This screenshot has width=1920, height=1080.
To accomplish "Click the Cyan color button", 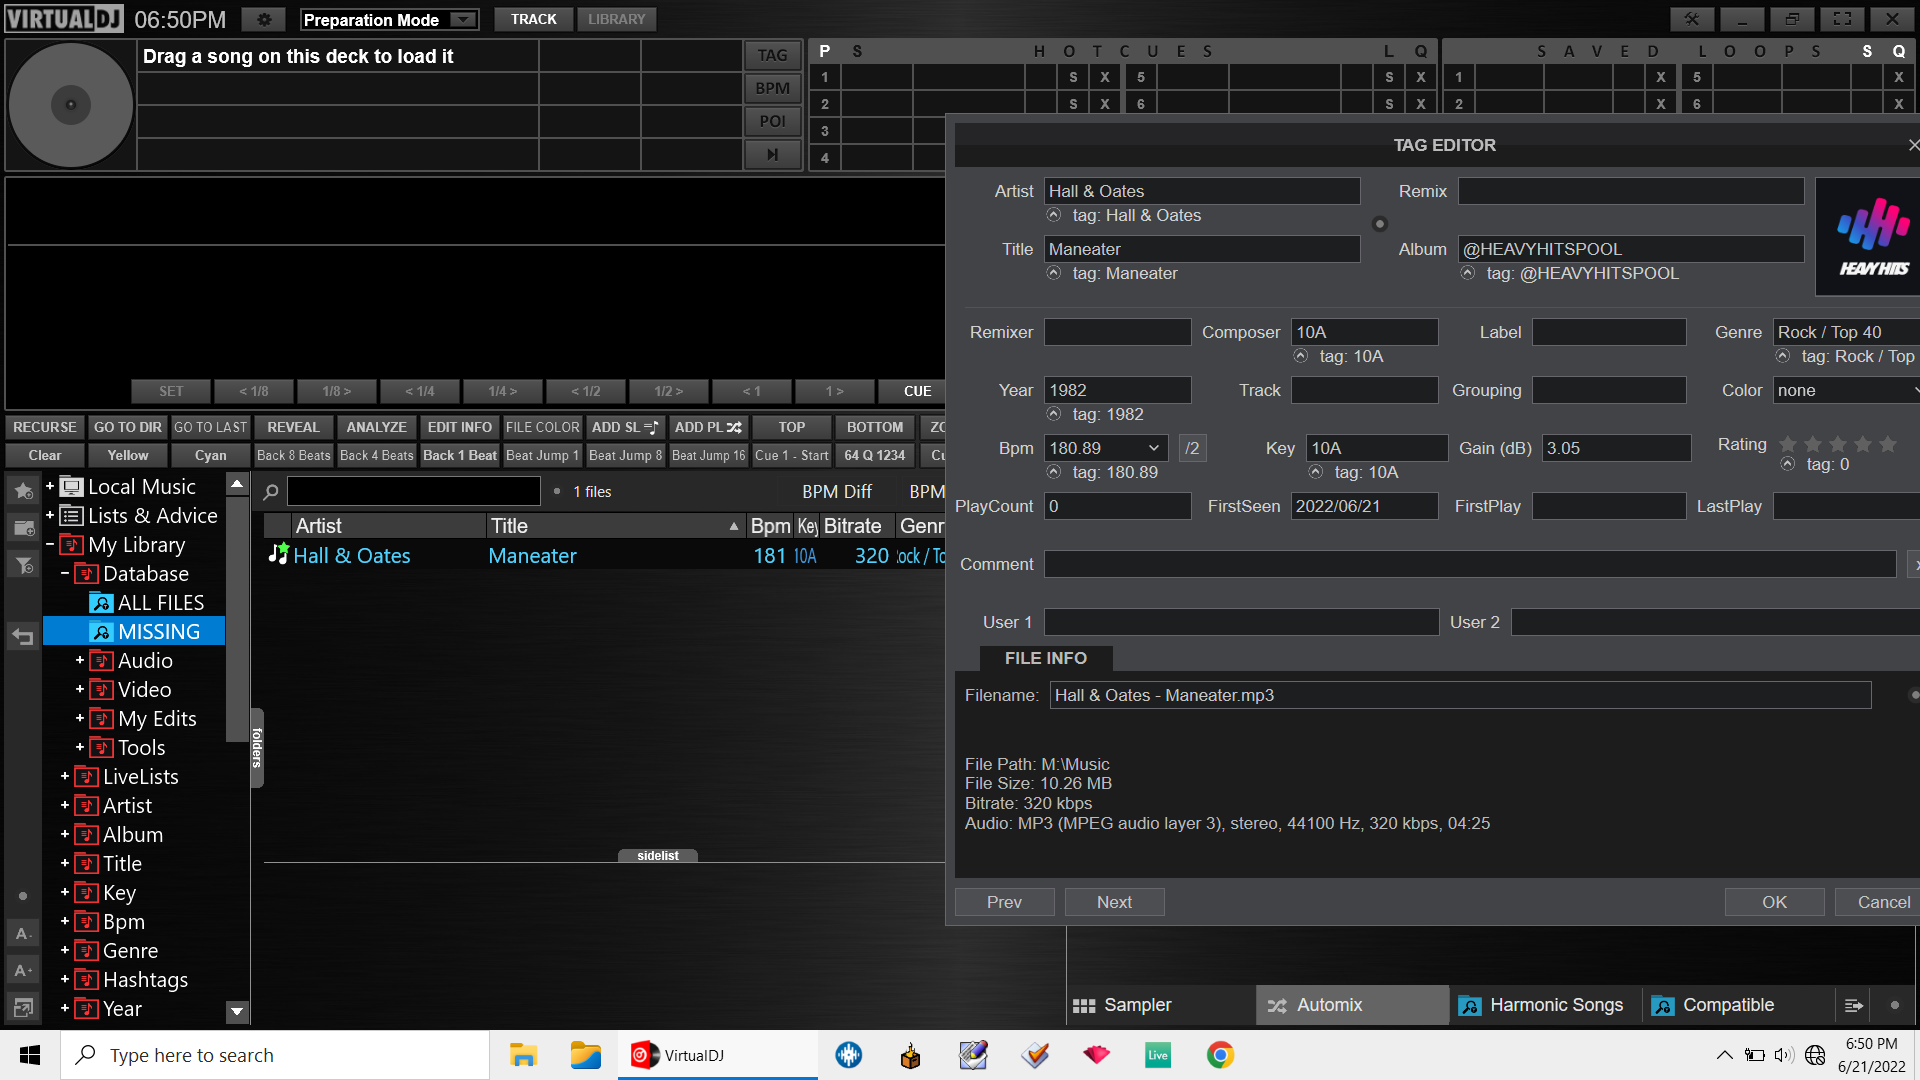I will tap(211, 455).
